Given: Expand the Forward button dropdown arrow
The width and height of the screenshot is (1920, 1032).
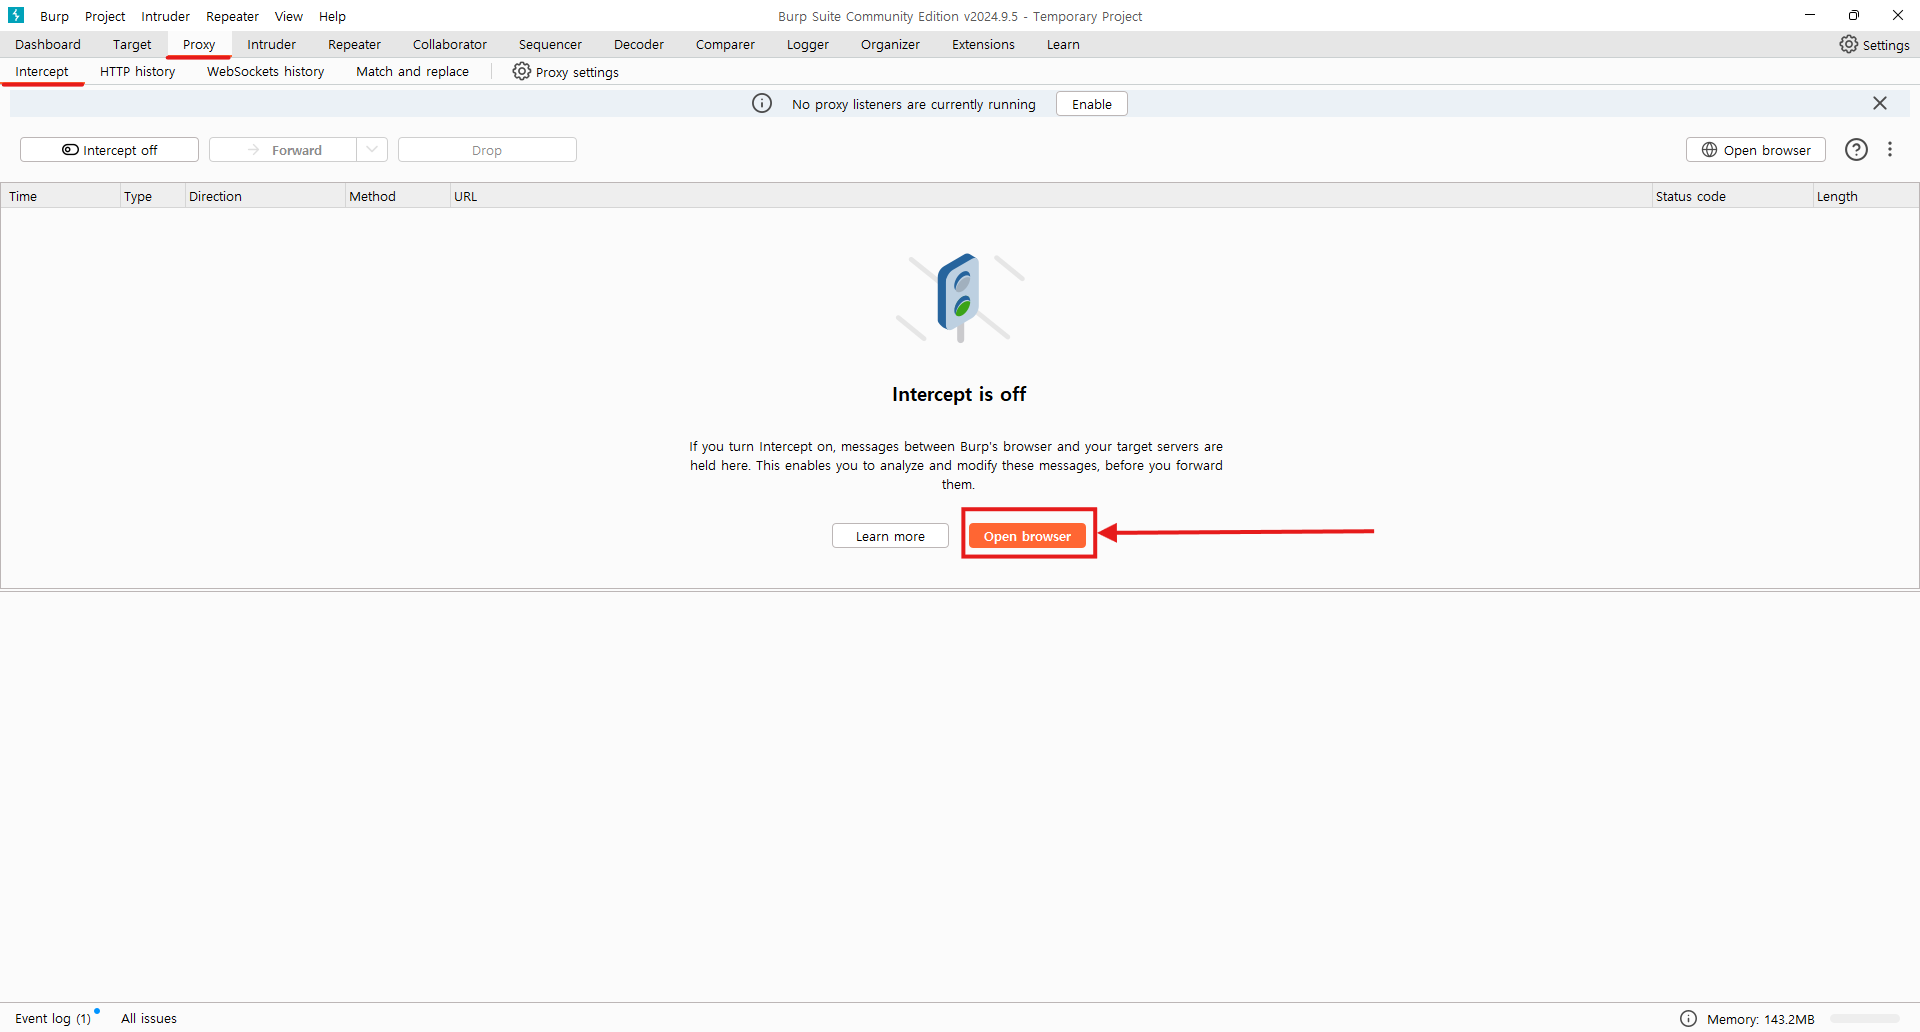Looking at the screenshot, I should click(x=372, y=150).
